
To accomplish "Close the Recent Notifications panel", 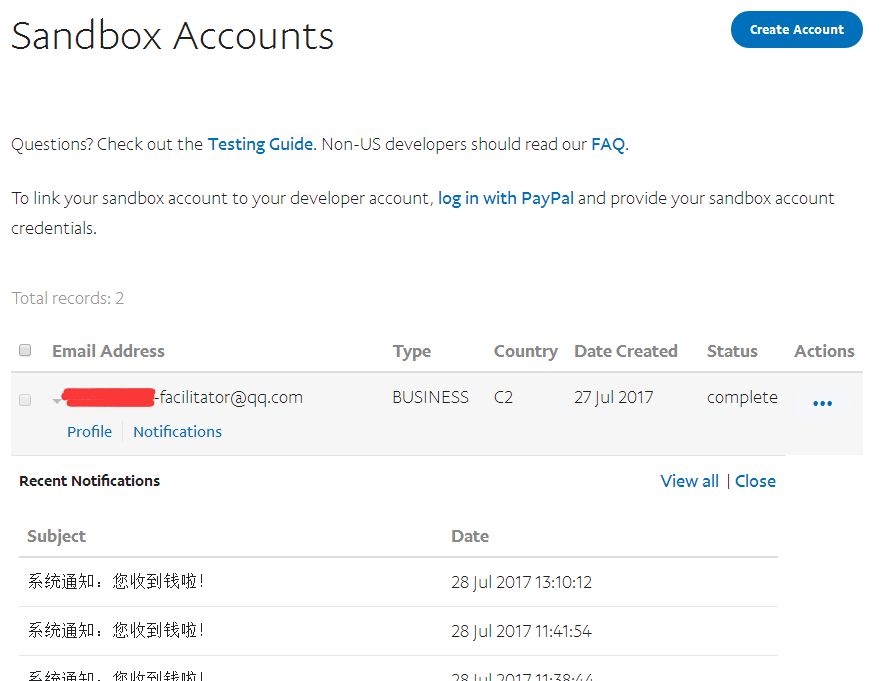I will point(755,481).
